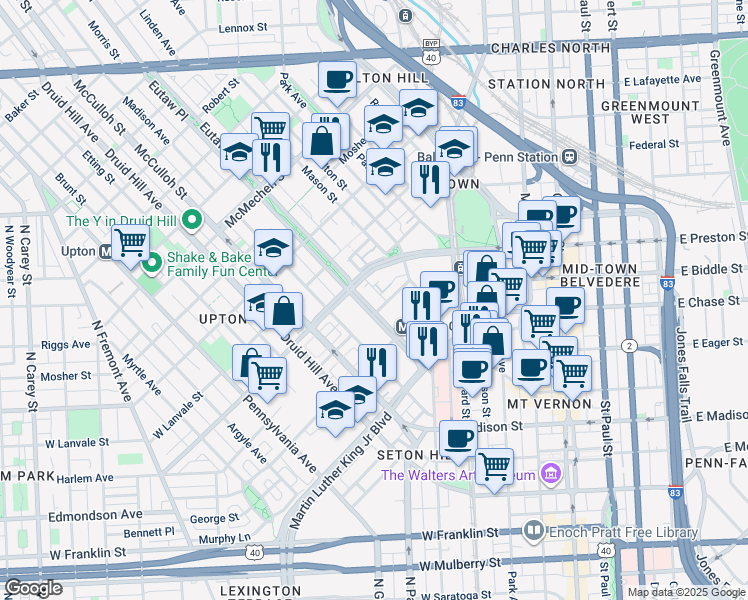Click the US 40 BYP route shield
The width and height of the screenshot is (748, 600).
coord(431,52)
